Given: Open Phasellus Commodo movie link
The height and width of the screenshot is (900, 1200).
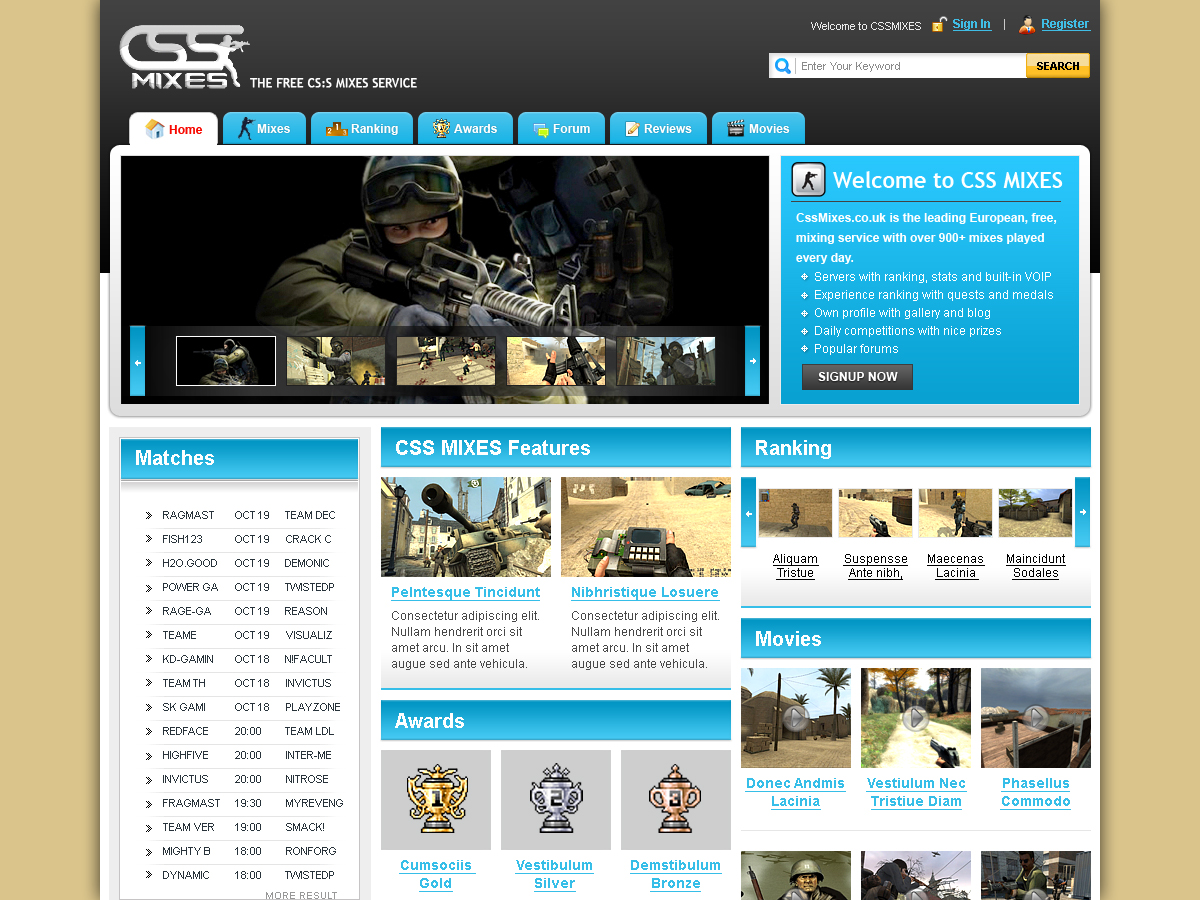Looking at the screenshot, I should [1036, 792].
